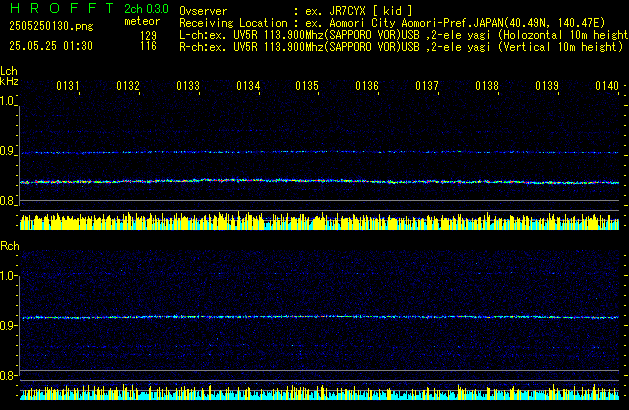Select the 0131 time marker
This screenshot has width=629, height=410.
pos(68,86)
